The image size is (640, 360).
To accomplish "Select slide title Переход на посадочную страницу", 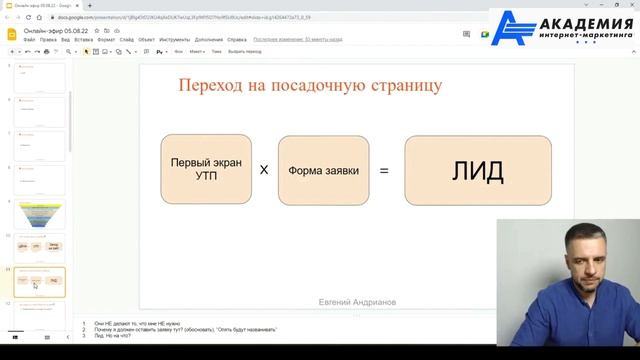I will click(x=310, y=86).
